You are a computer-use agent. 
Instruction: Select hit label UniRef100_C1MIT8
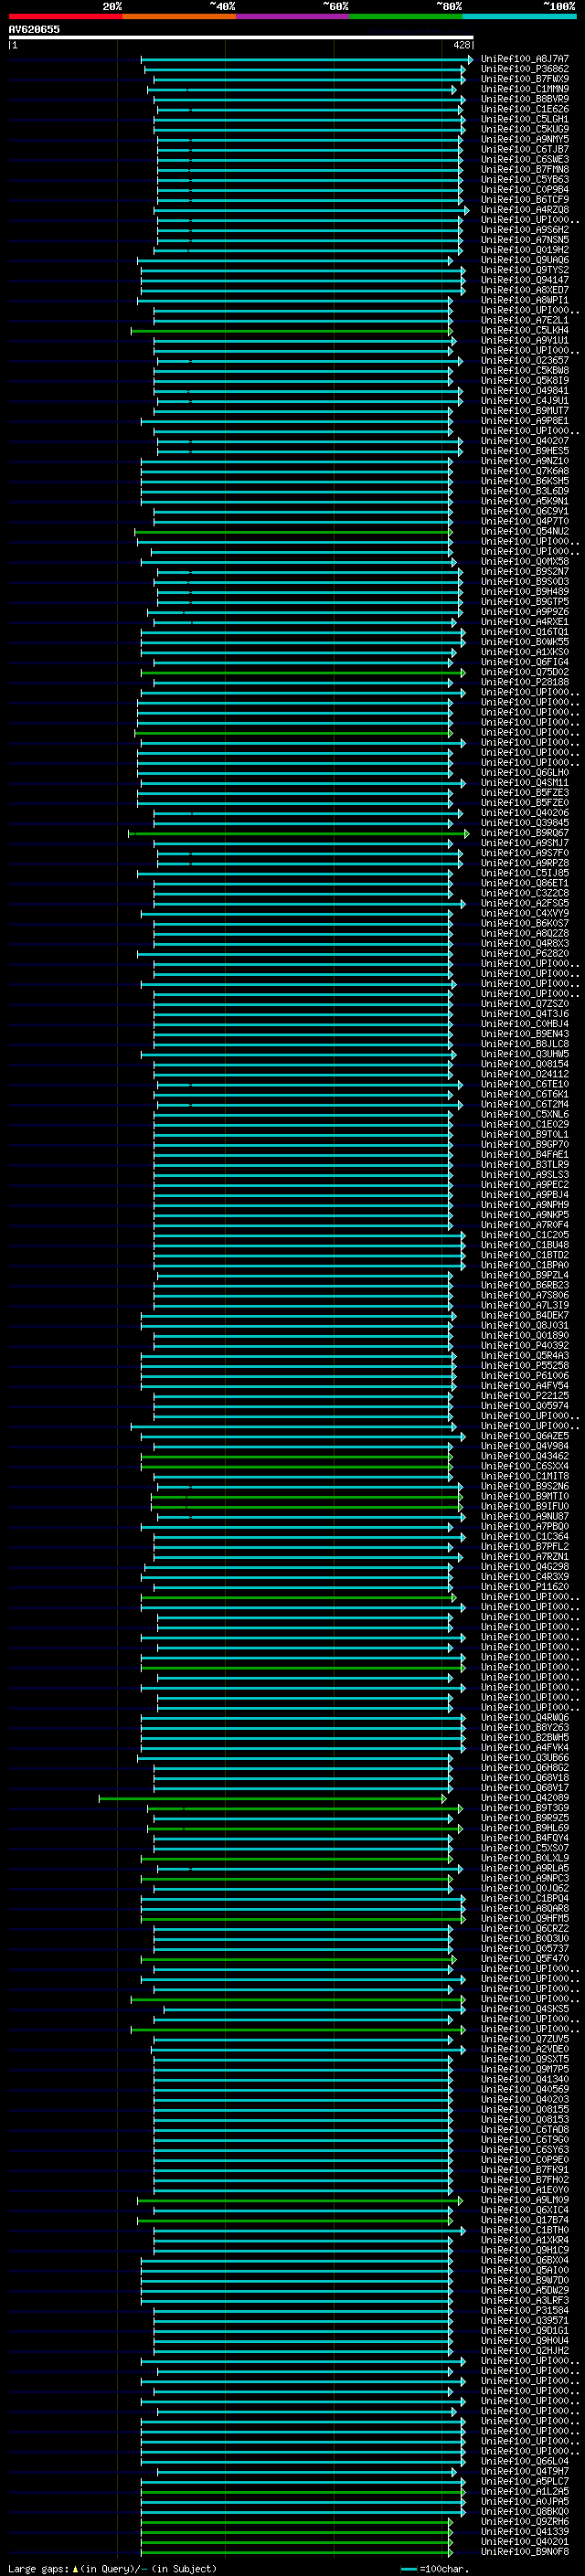click(x=525, y=1478)
